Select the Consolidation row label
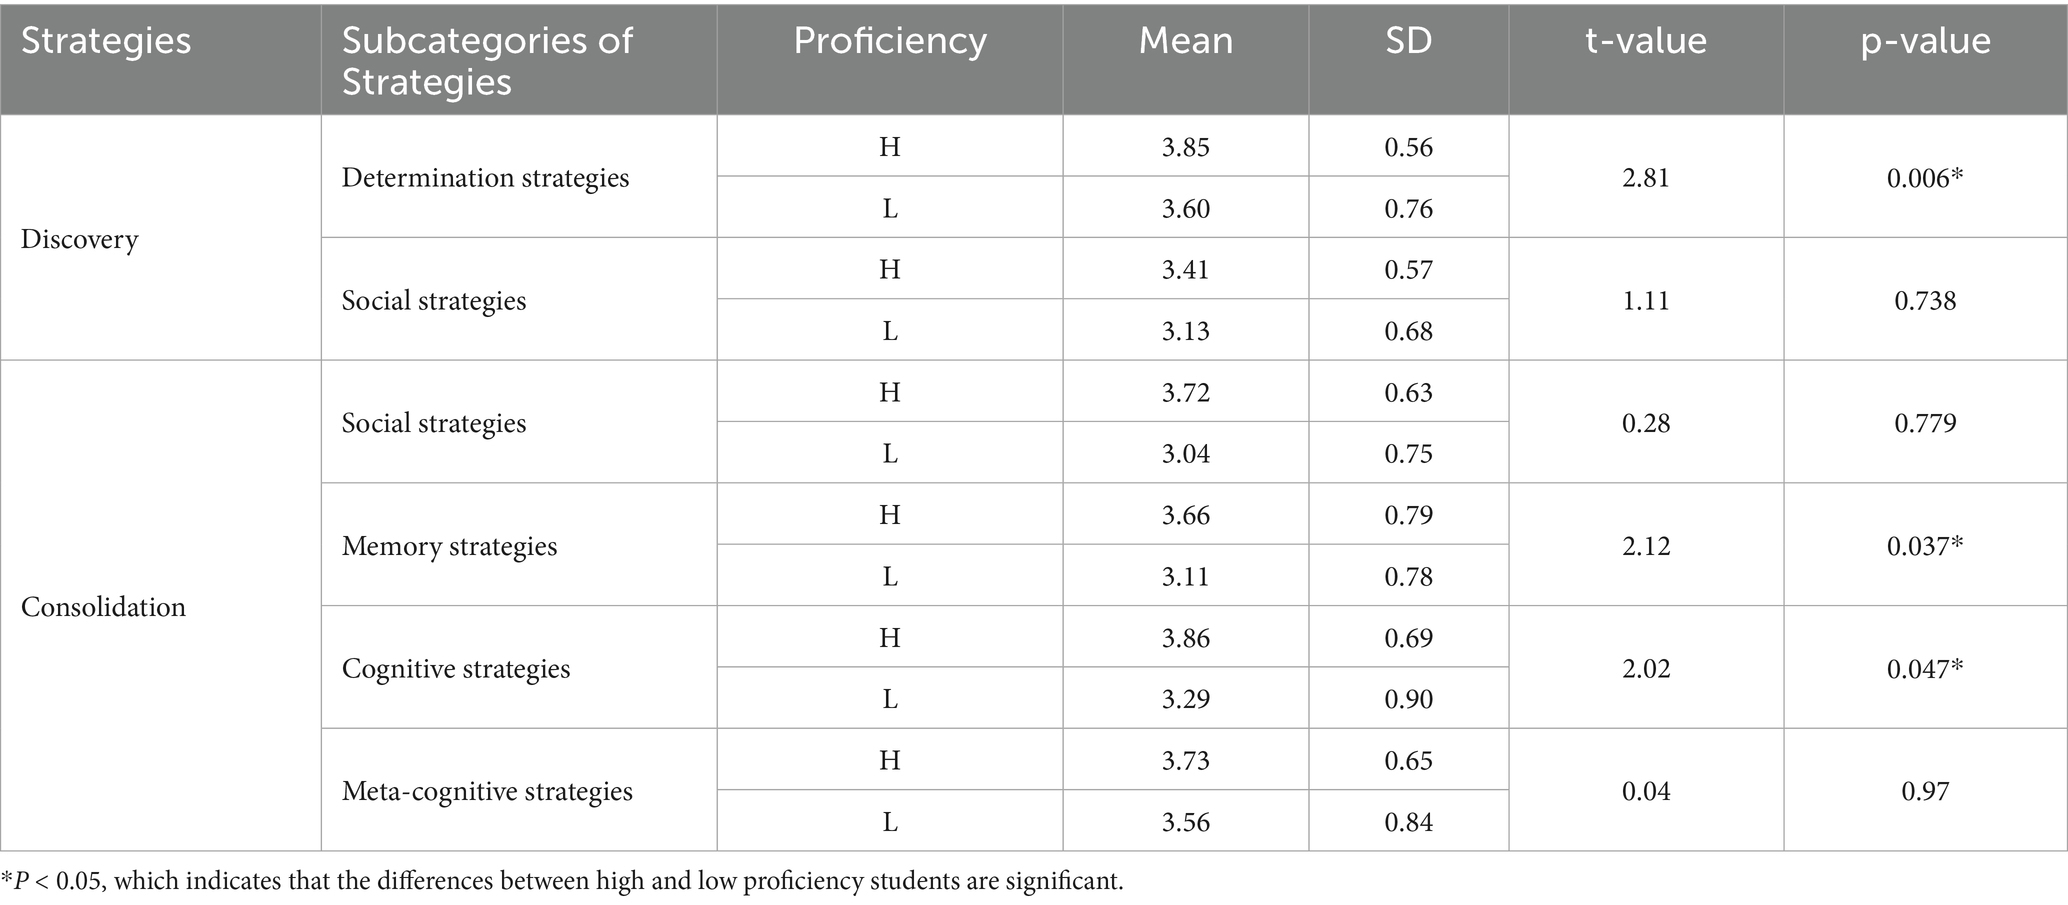The image size is (2068, 905). point(103,607)
